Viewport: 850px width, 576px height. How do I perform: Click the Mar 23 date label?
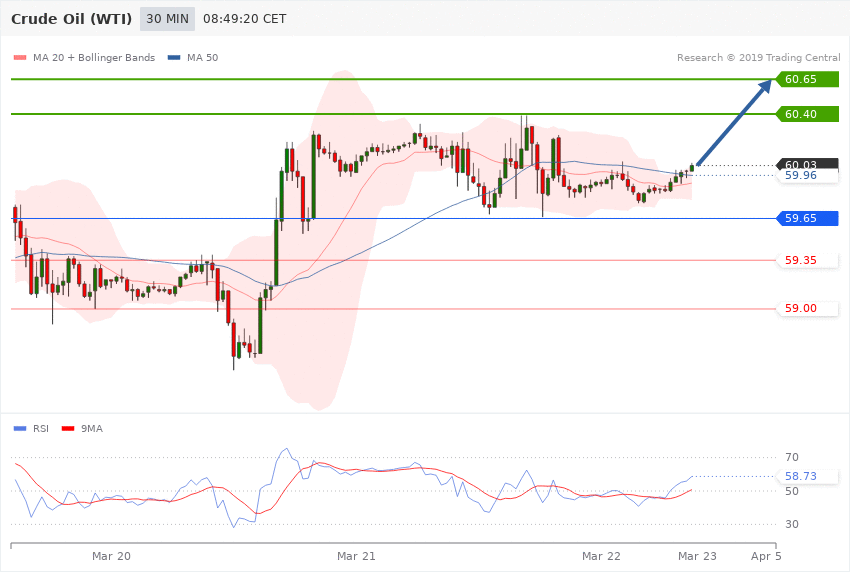pyautogui.click(x=697, y=556)
